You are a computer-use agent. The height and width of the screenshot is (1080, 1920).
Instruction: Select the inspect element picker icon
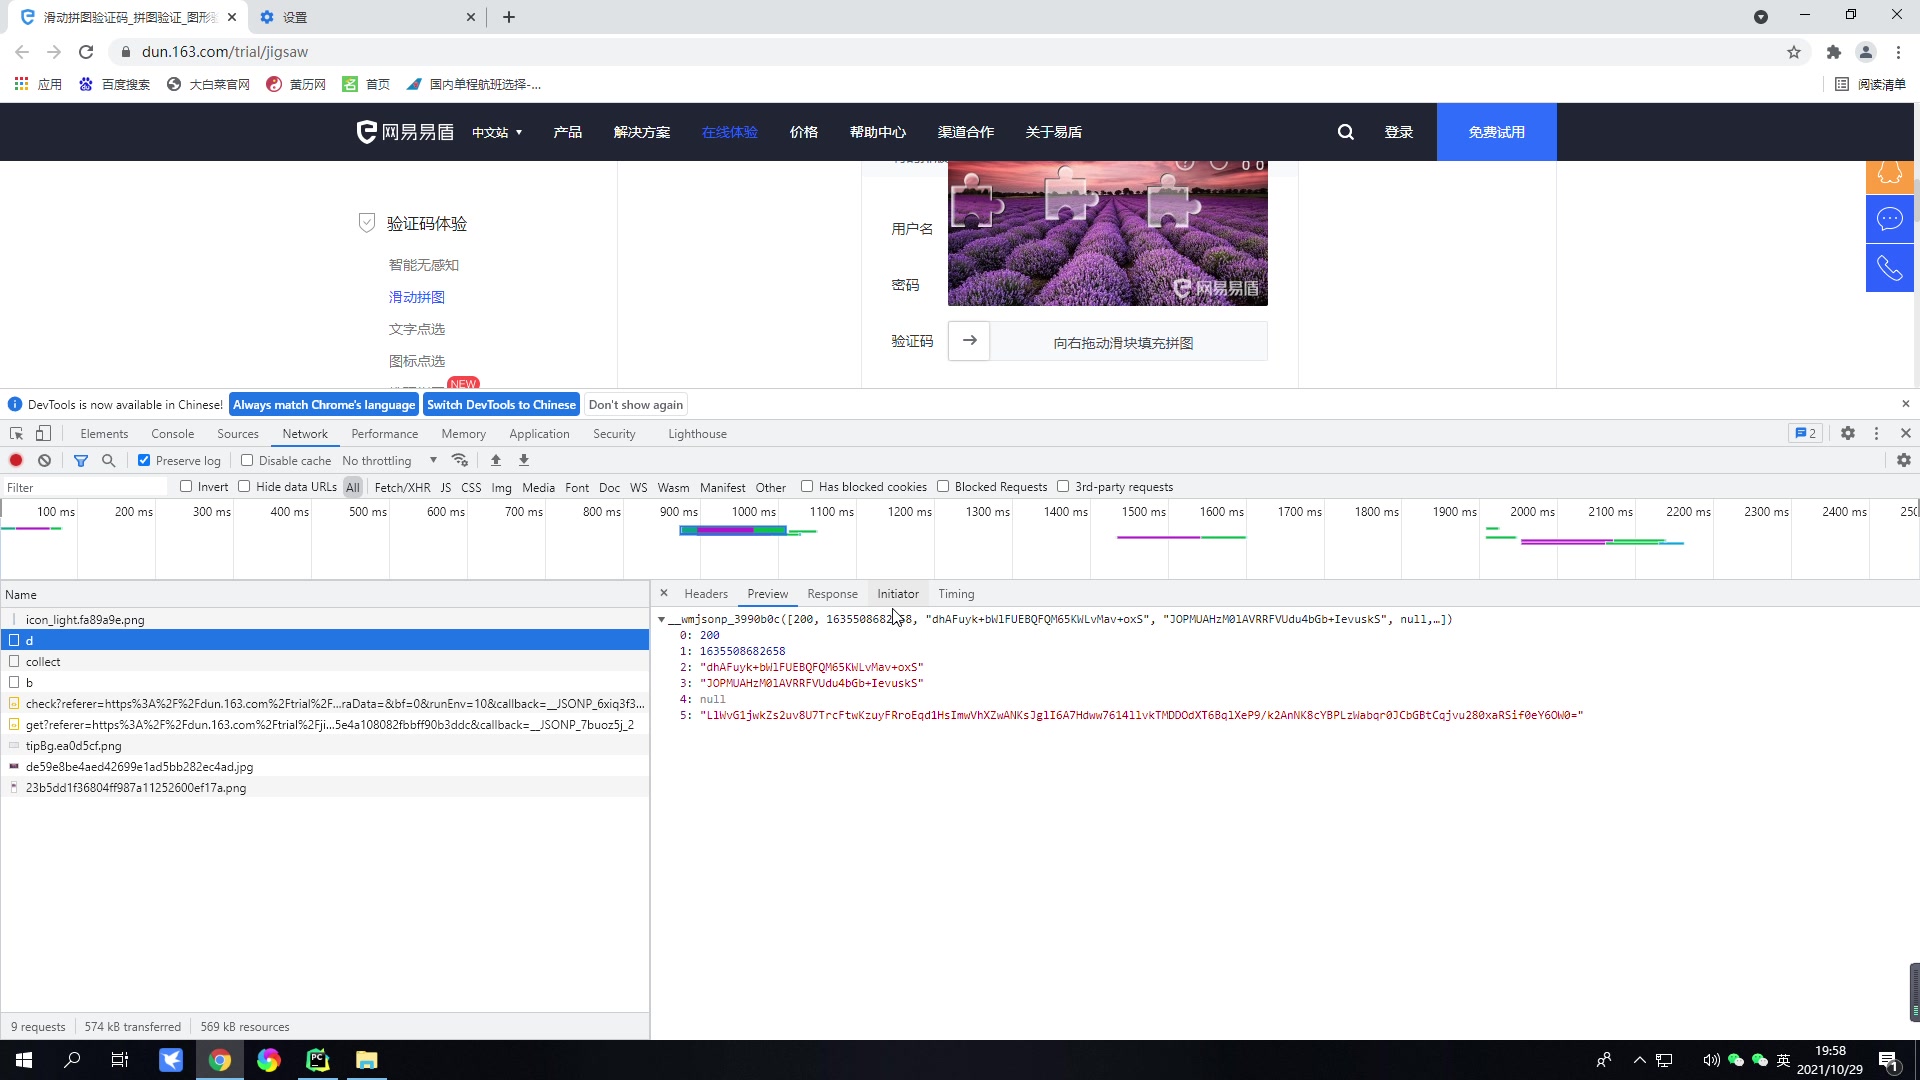(16, 433)
